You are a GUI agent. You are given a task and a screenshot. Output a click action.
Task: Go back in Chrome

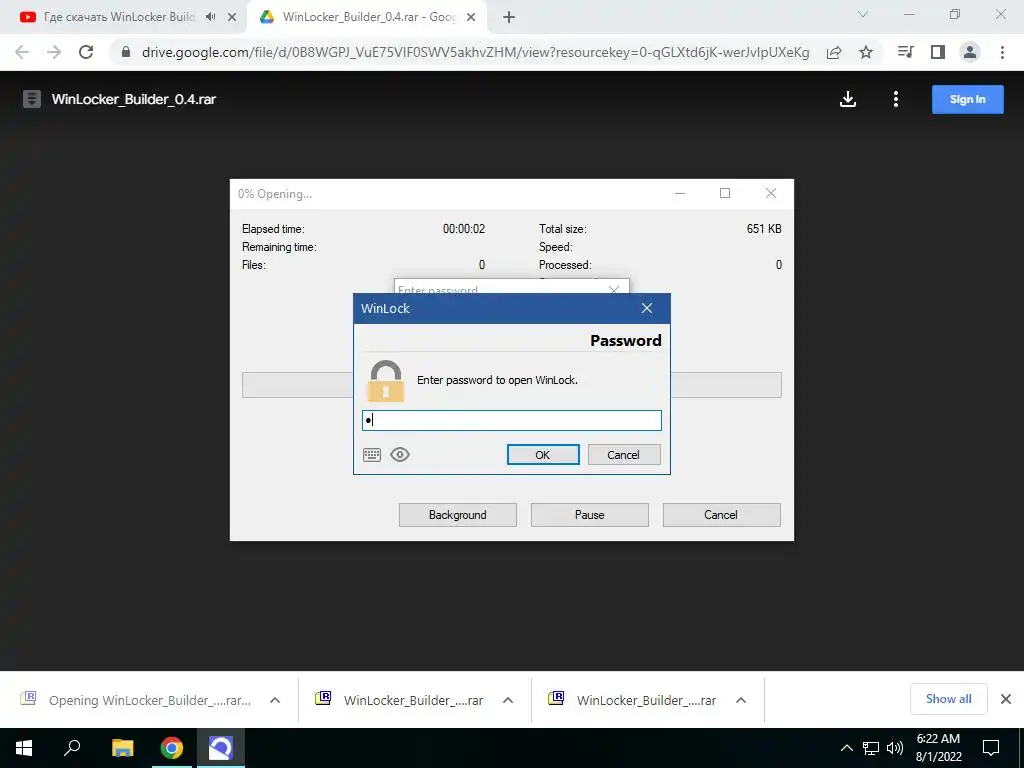pos(22,52)
